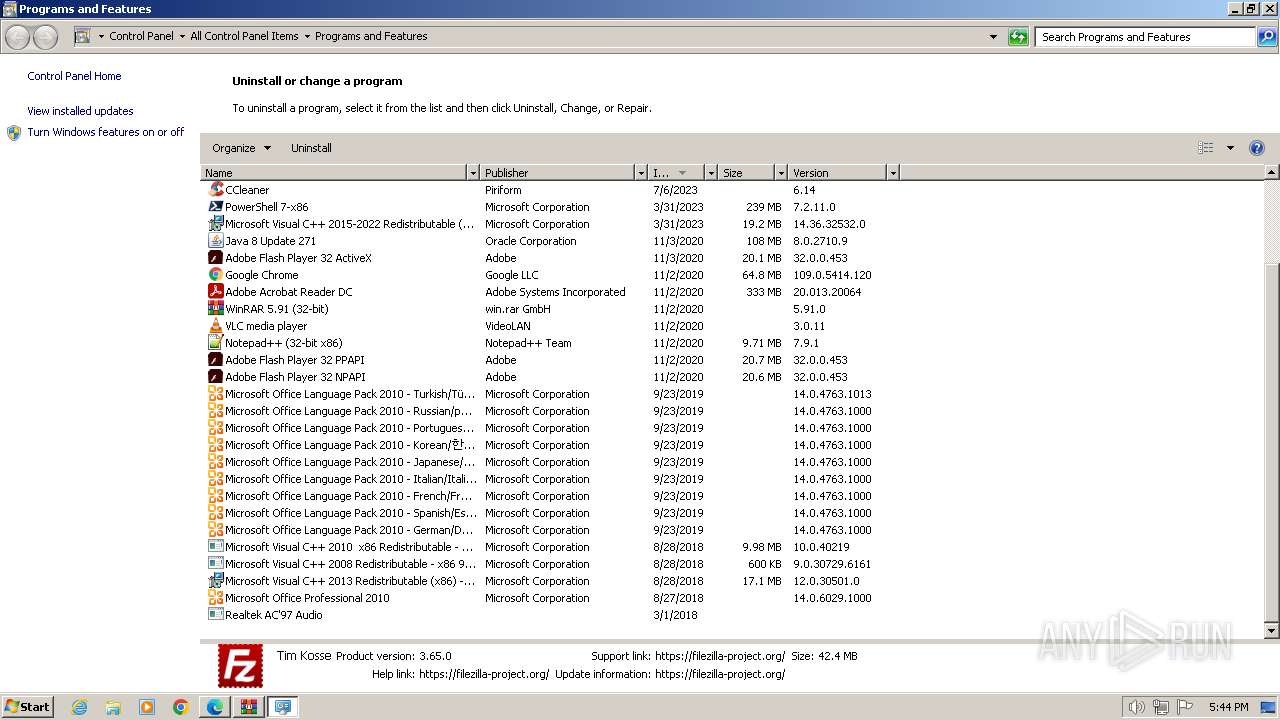Click the FileZilla logo in details pane
Viewport: 1280px width, 720px height.
tap(241, 666)
